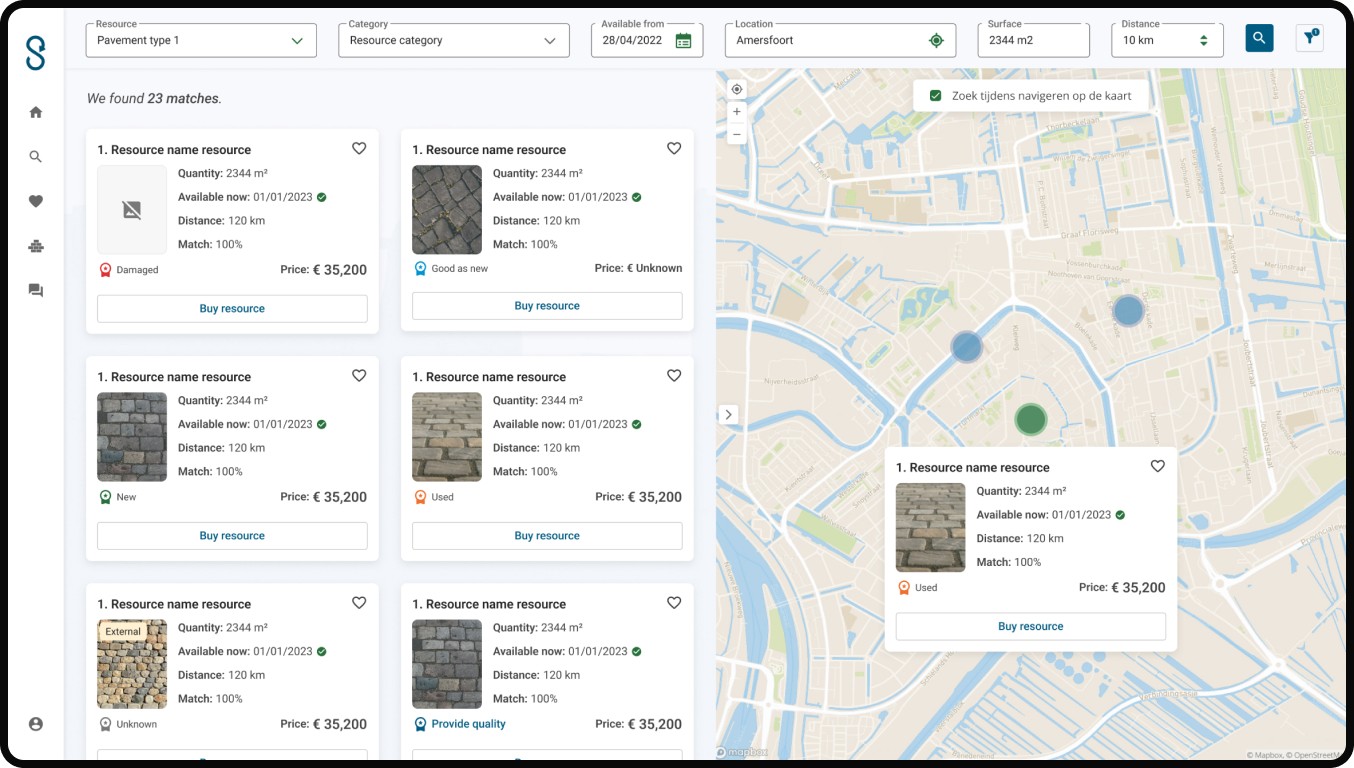Favorite the map popup resource card

(x=1157, y=466)
